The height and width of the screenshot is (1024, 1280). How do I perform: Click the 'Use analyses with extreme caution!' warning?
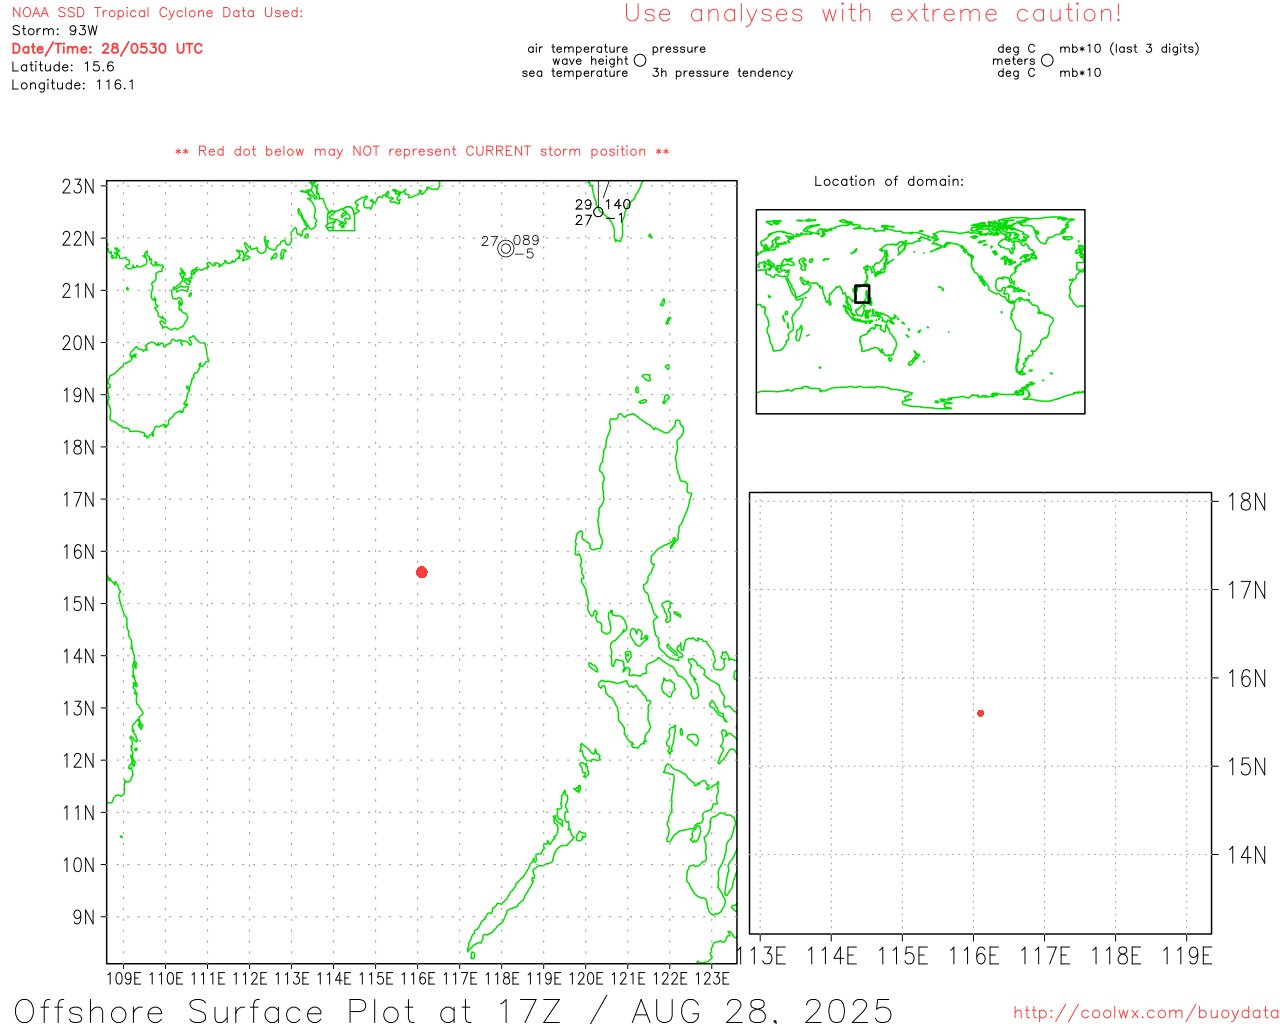coord(873,13)
